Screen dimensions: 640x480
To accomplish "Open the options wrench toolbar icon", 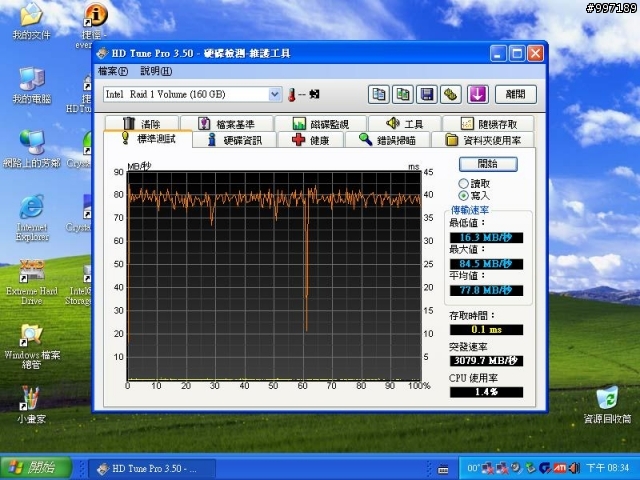I will coord(451,95).
